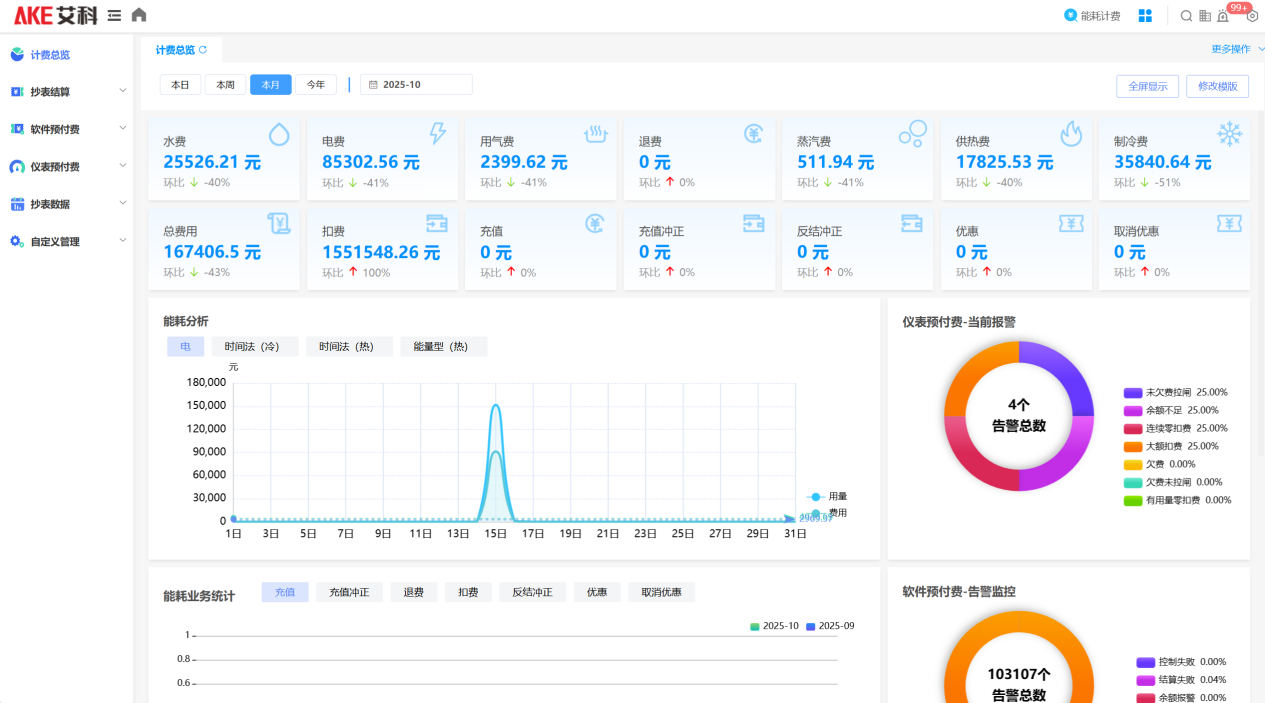Viewport: 1265px width, 703px height.
Task: Click the blue grid apps icon
Action: [1146, 16]
